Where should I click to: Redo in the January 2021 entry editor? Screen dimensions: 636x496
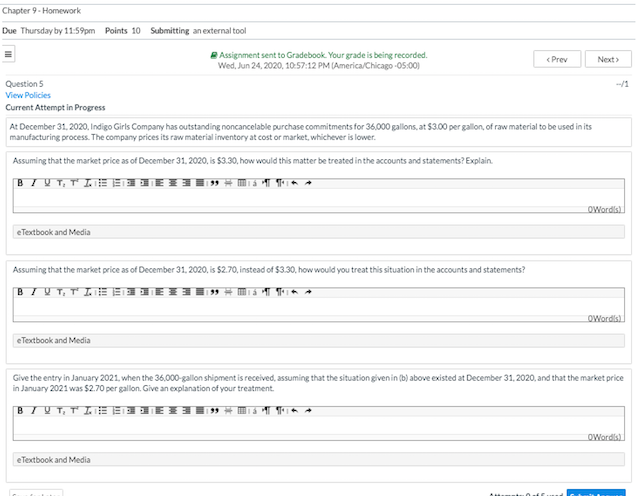[x=308, y=411]
